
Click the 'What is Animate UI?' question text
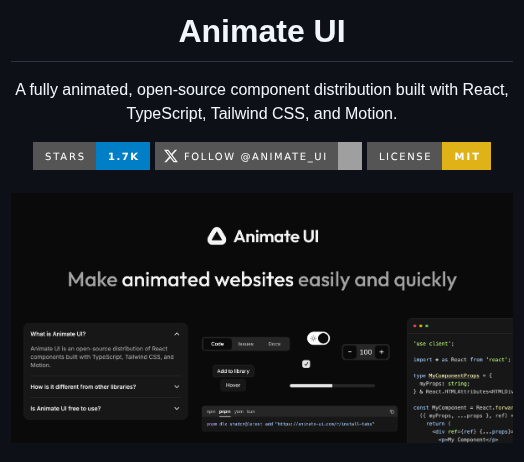pyautogui.click(x=58, y=334)
